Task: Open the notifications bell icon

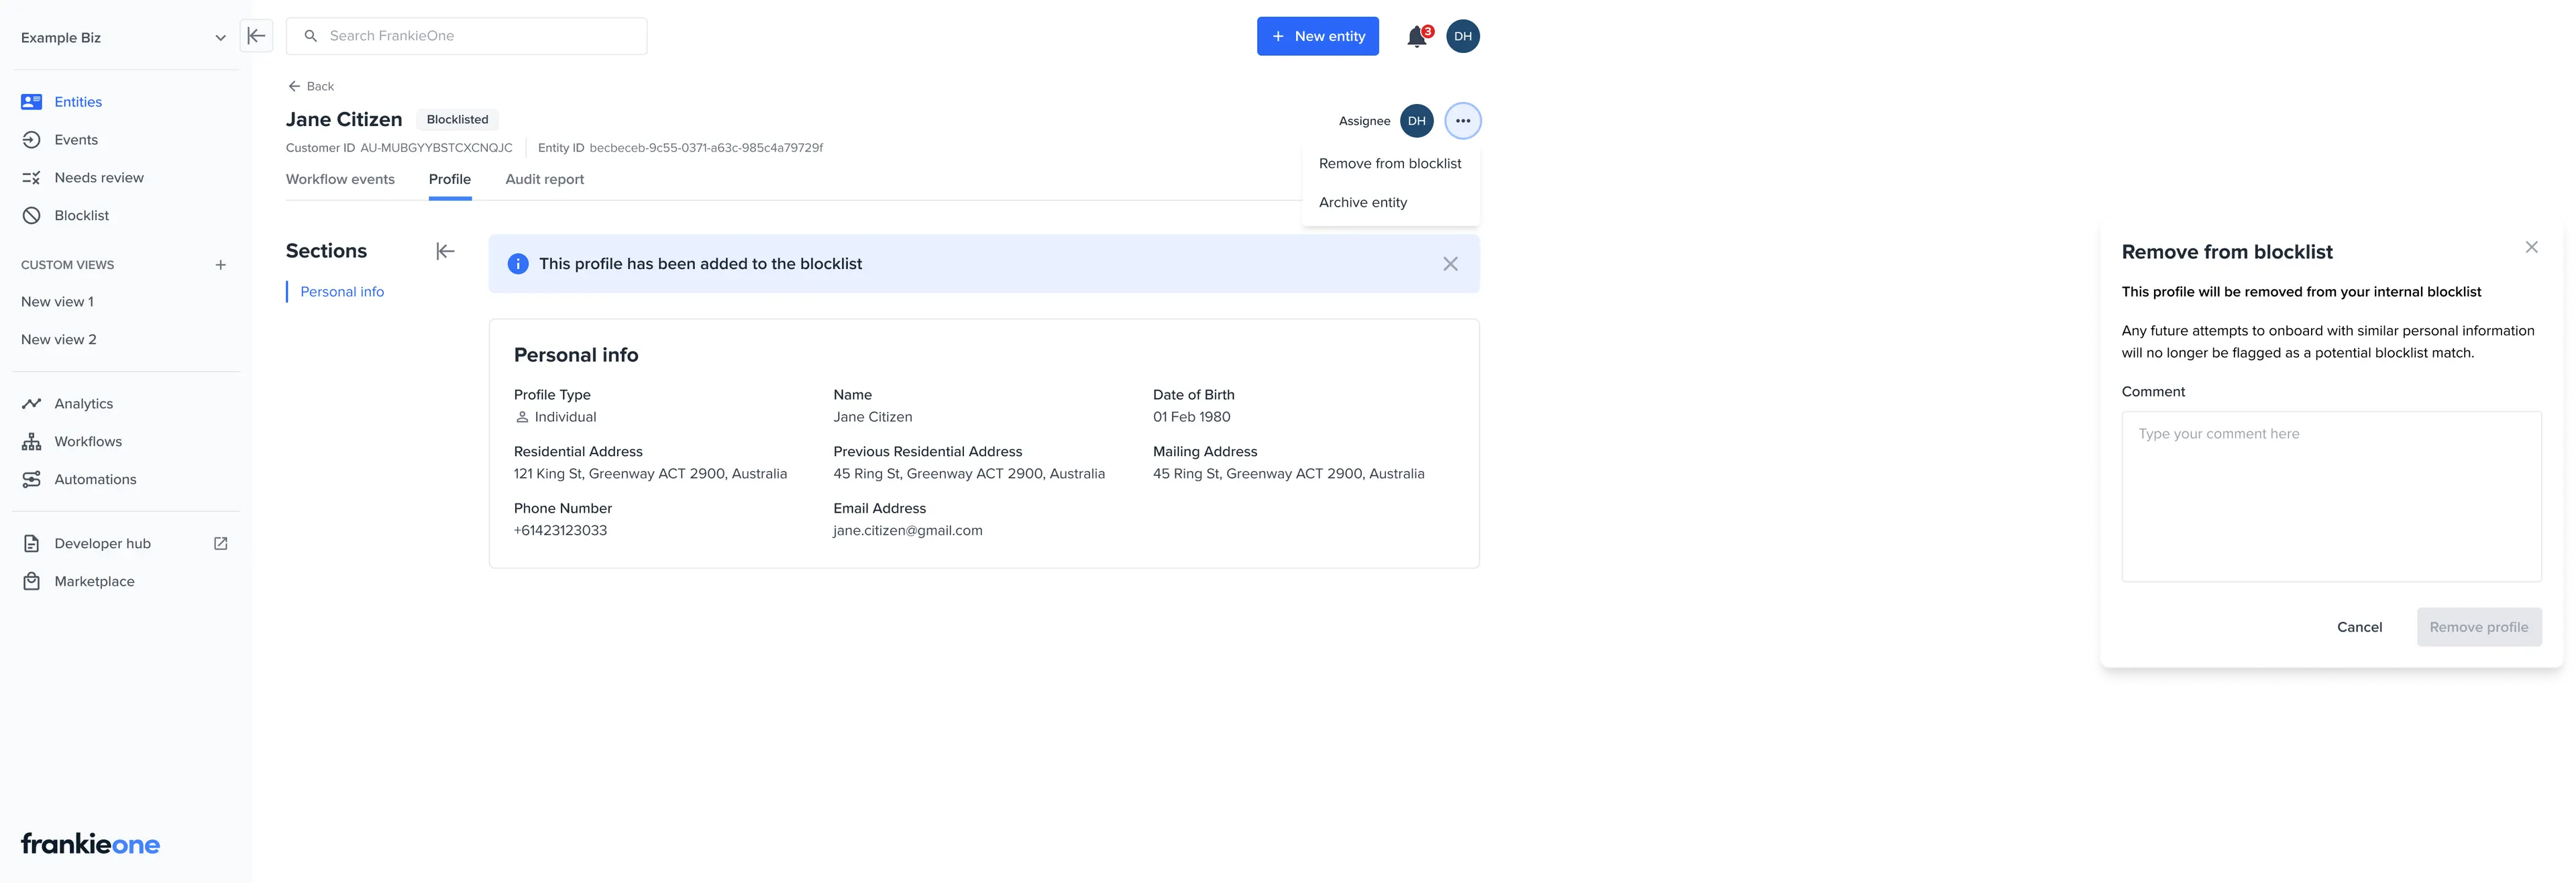Action: pyautogui.click(x=1416, y=37)
